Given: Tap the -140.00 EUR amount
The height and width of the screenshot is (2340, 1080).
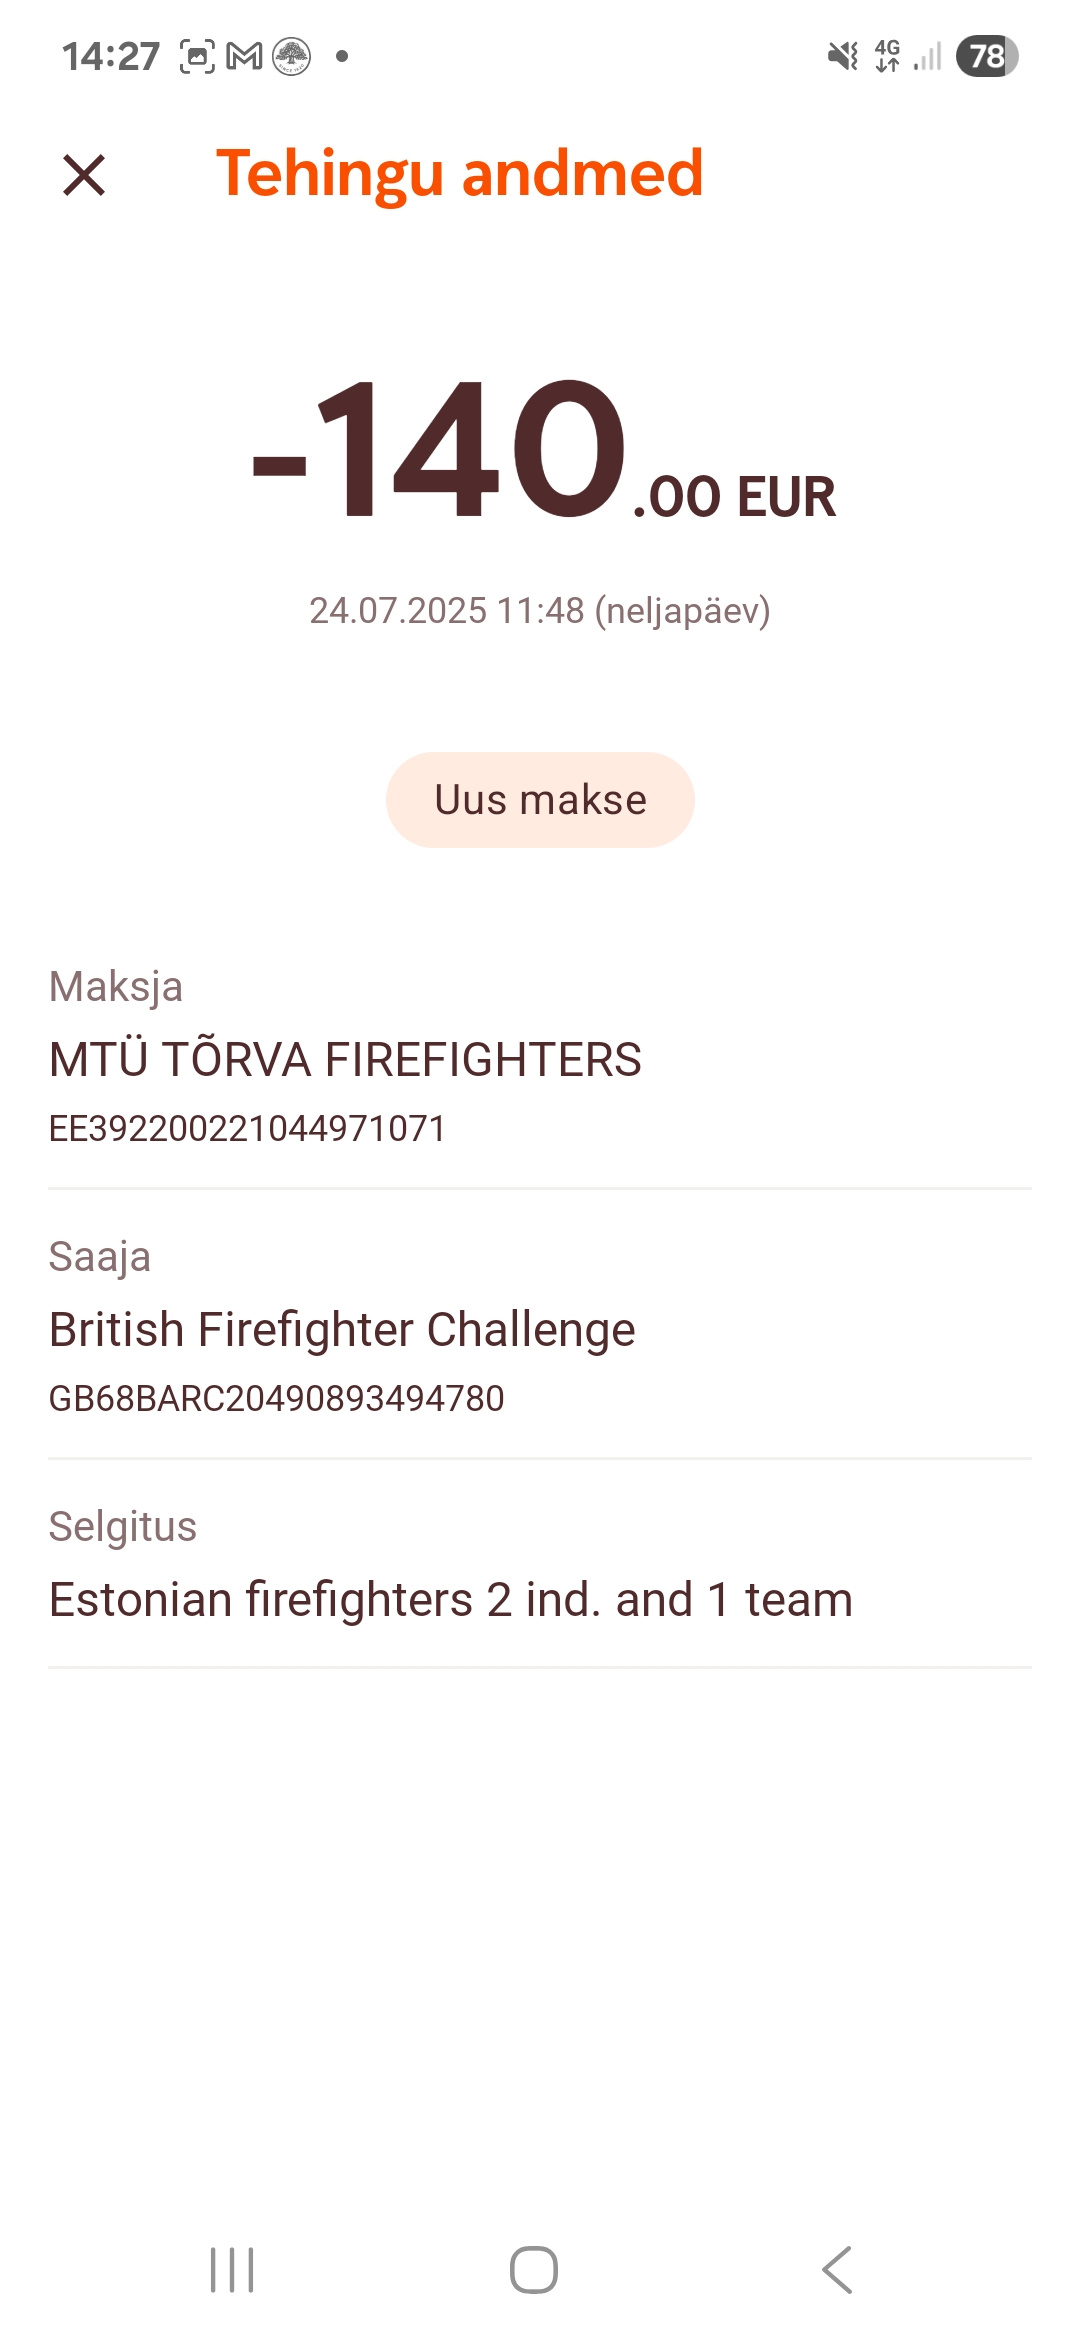Looking at the screenshot, I should click(543, 450).
